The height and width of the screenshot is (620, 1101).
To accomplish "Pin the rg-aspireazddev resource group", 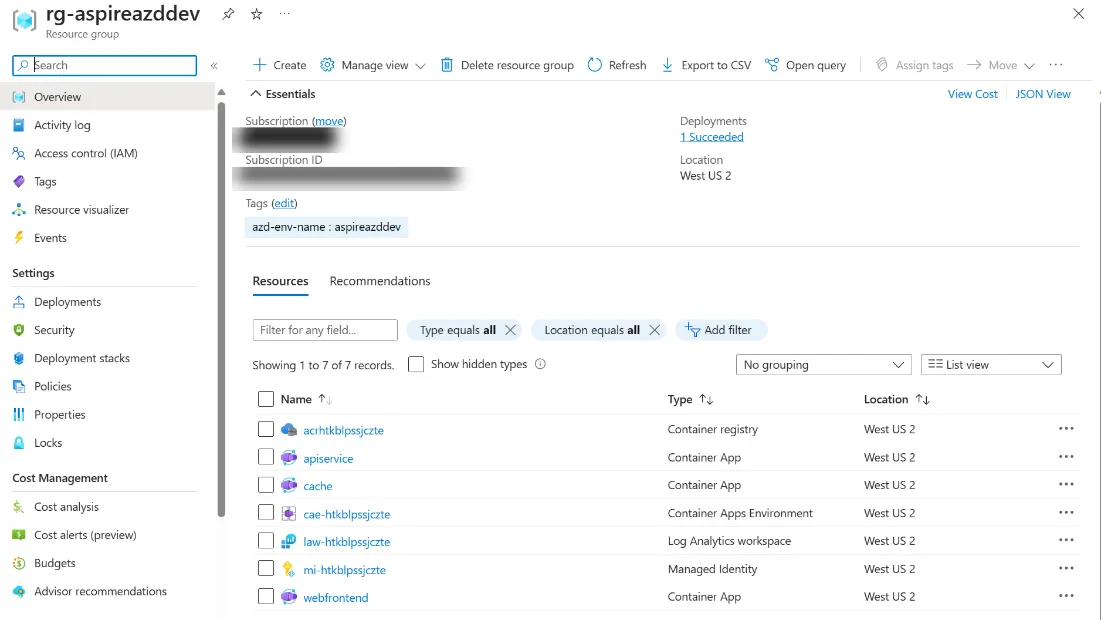I will click(x=228, y=14).
